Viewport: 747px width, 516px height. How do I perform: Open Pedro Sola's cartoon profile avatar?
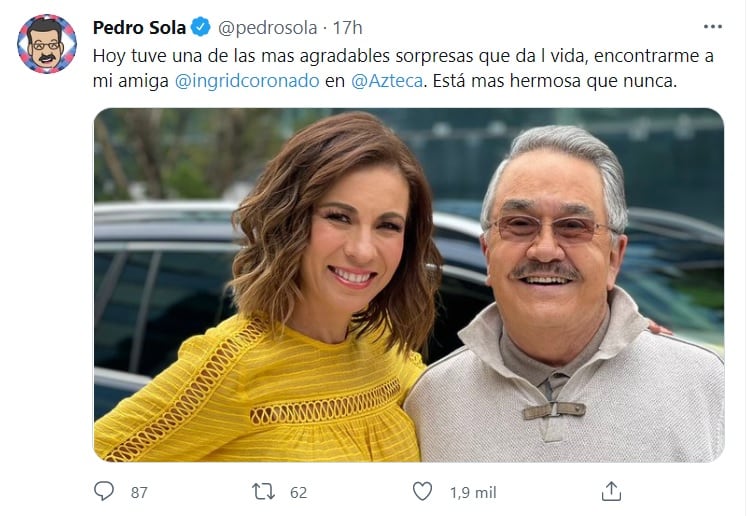point(47,44)
